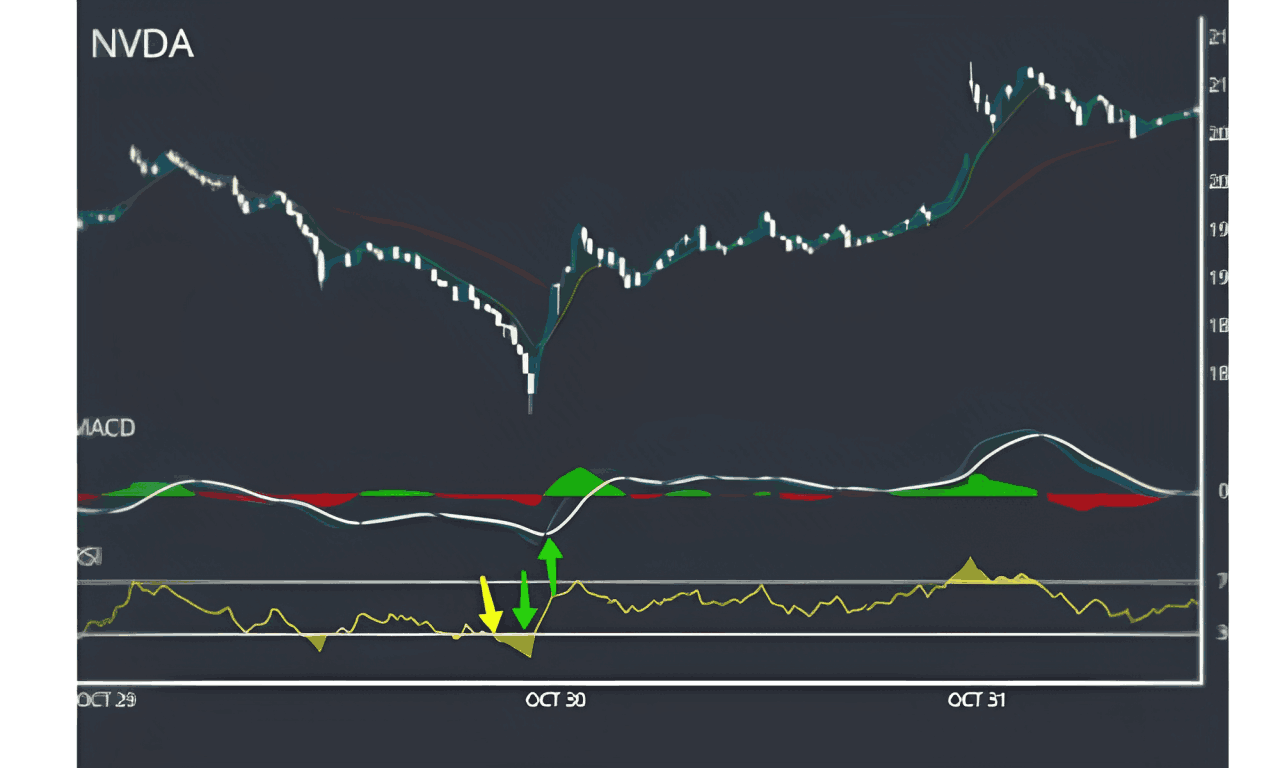
Task: Select the MACD indicator panel label
Action: [x=106, y=428]
